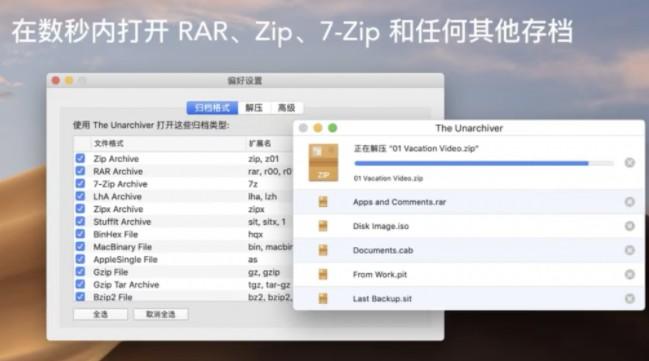Remove From Work.pit from queue
This screenshot has width=649, height=361.
(630, 274)
